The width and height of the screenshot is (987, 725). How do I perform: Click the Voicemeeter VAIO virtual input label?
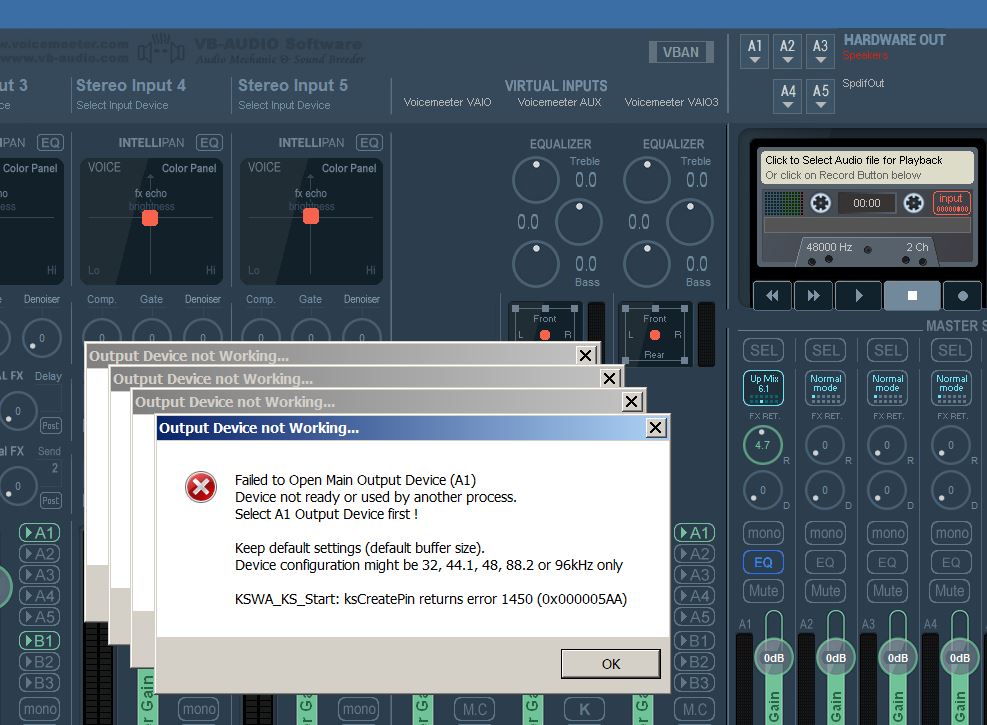447,102
